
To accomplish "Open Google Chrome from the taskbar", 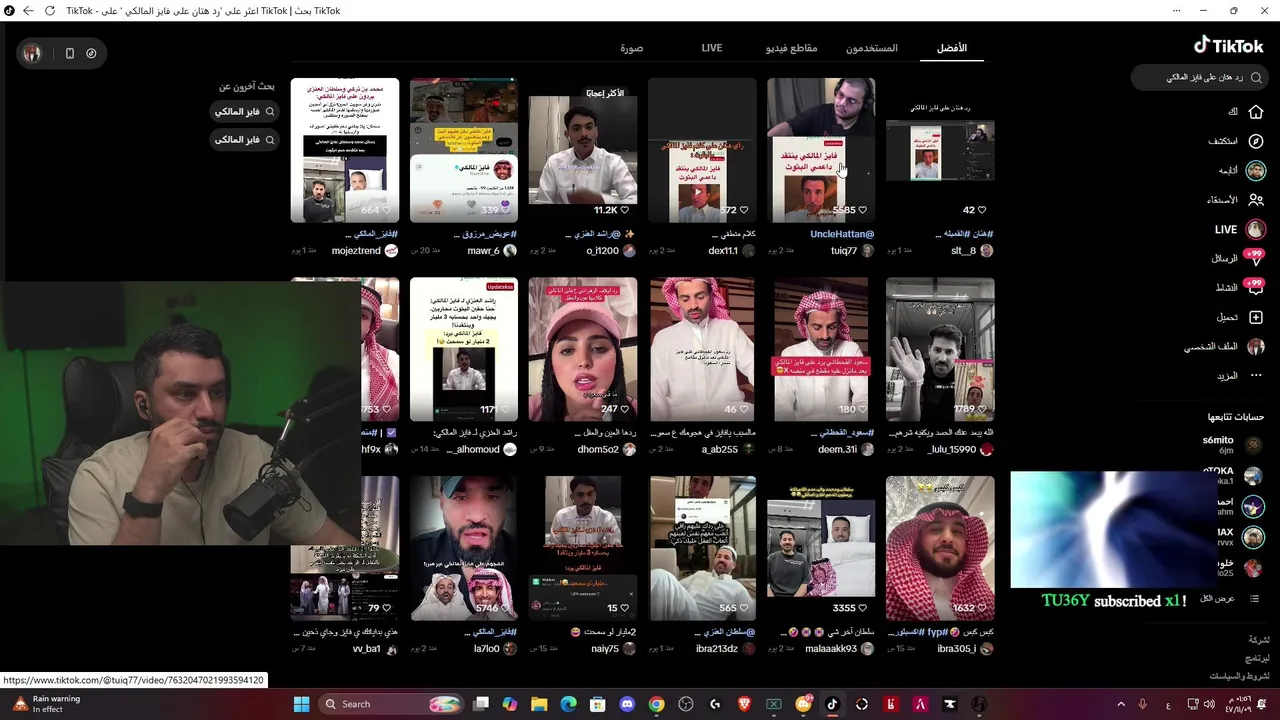I will 656,704.
